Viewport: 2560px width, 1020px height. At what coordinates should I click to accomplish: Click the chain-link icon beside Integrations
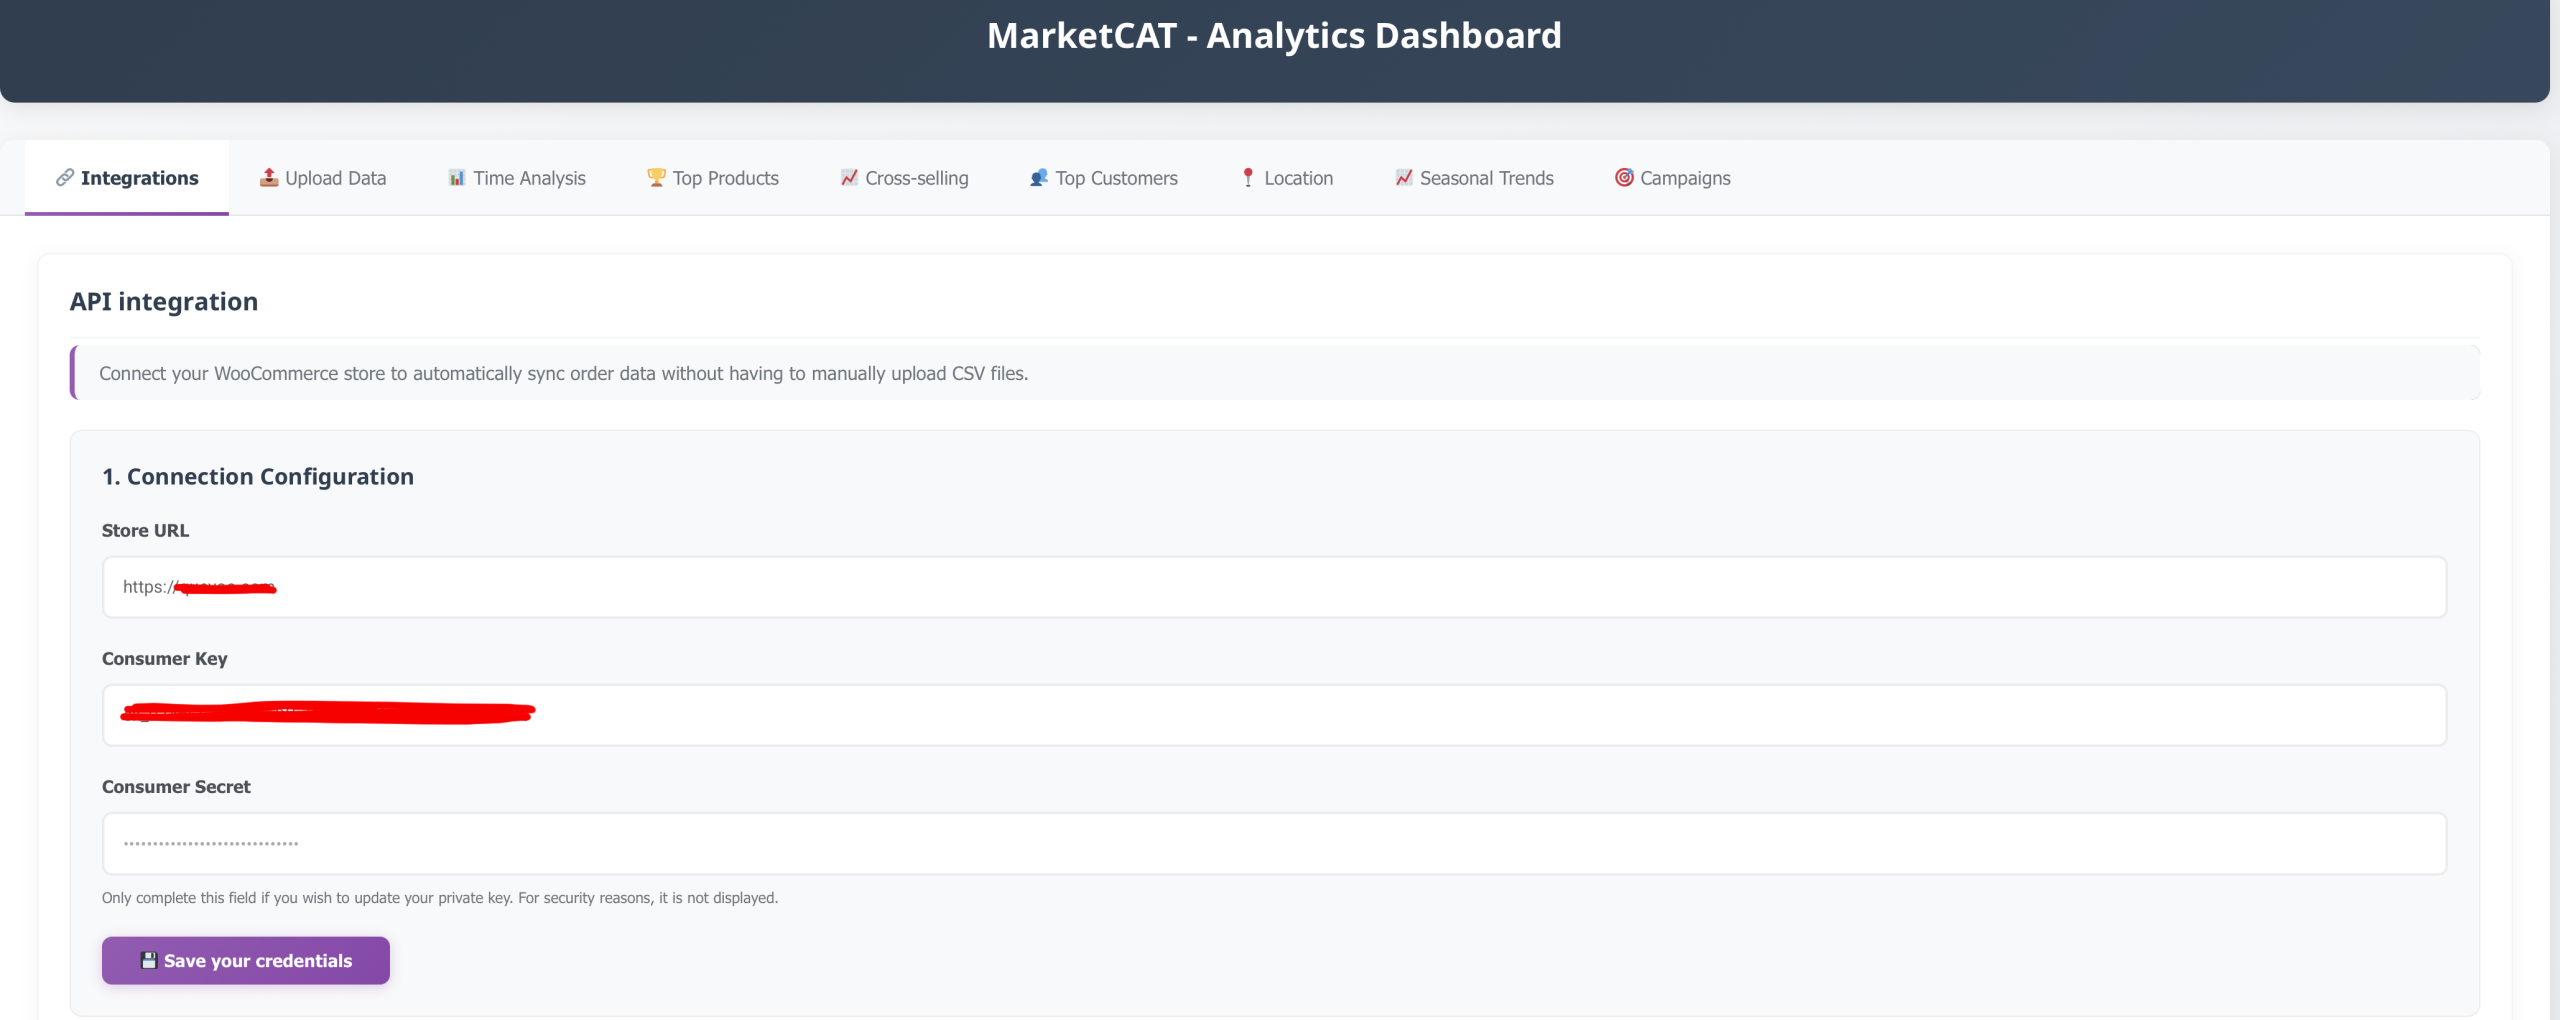click(x=65, y=178)
